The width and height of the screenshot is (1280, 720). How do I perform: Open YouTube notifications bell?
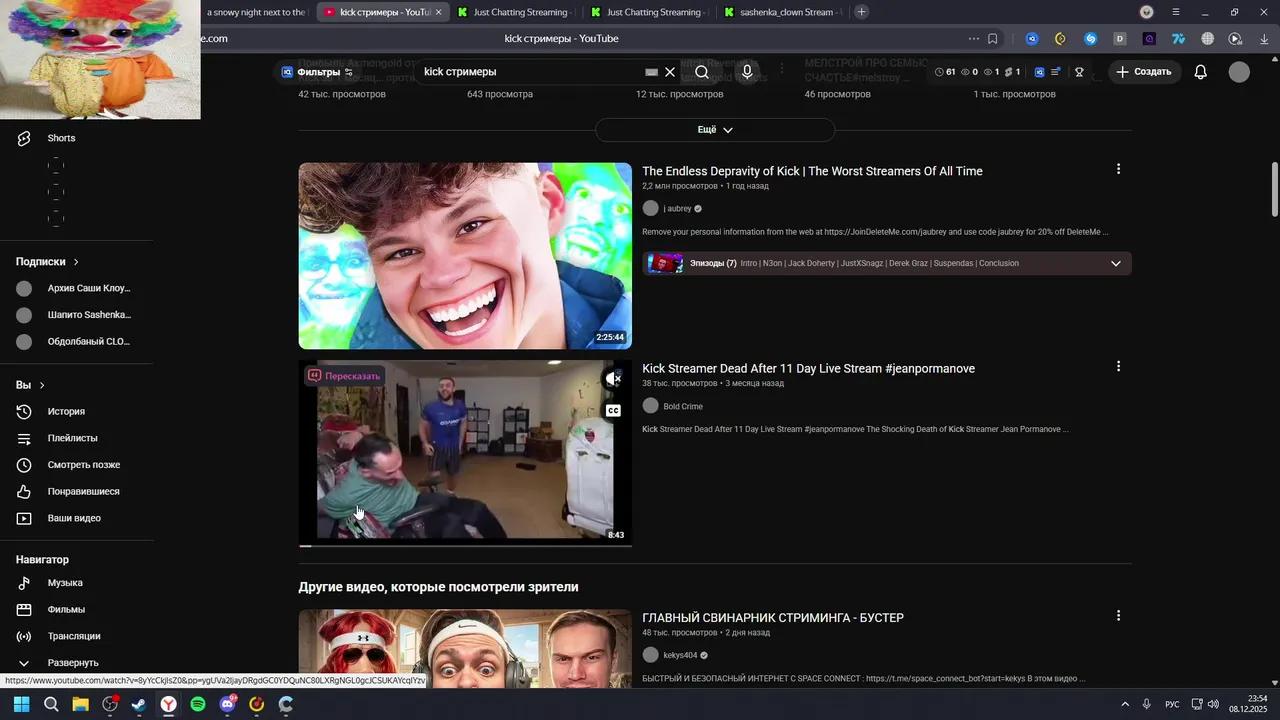(x=1200, y=71)
